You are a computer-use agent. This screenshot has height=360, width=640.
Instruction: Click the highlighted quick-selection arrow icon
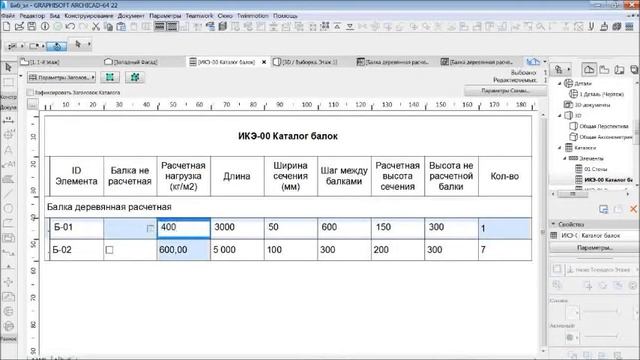[x=56, y=46]
